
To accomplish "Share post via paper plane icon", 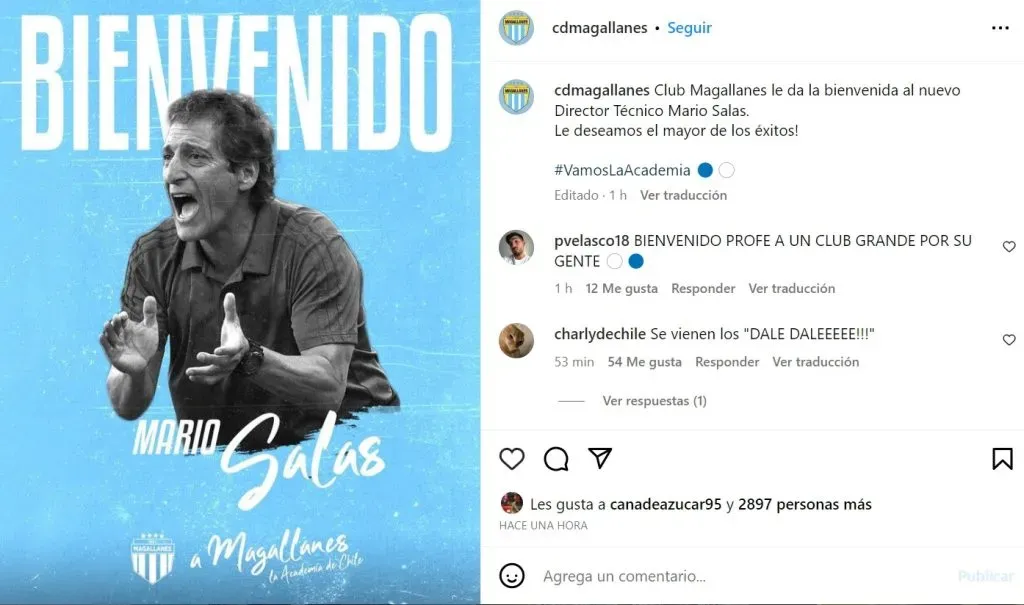I will coord(600,458).
